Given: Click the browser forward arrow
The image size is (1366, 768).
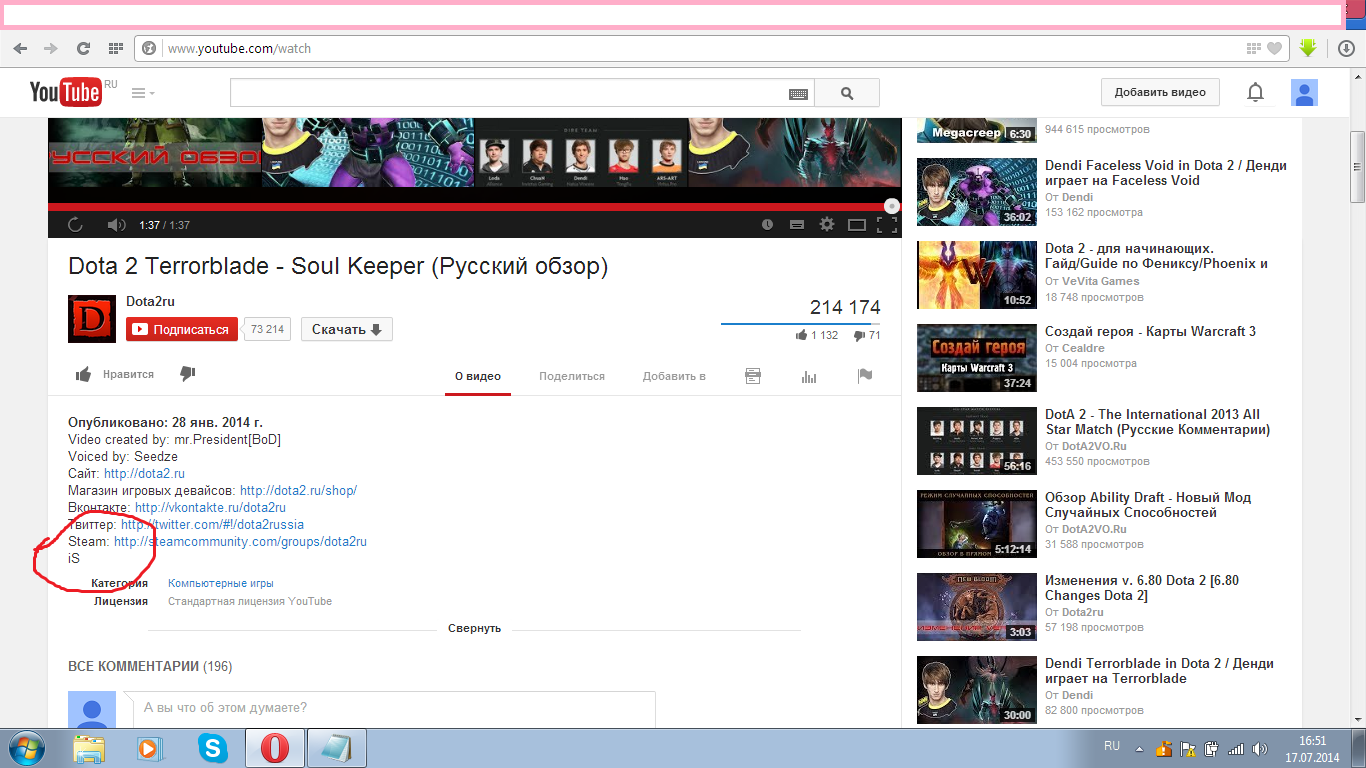Looking at the screenshot, I should tap(51, 48).
